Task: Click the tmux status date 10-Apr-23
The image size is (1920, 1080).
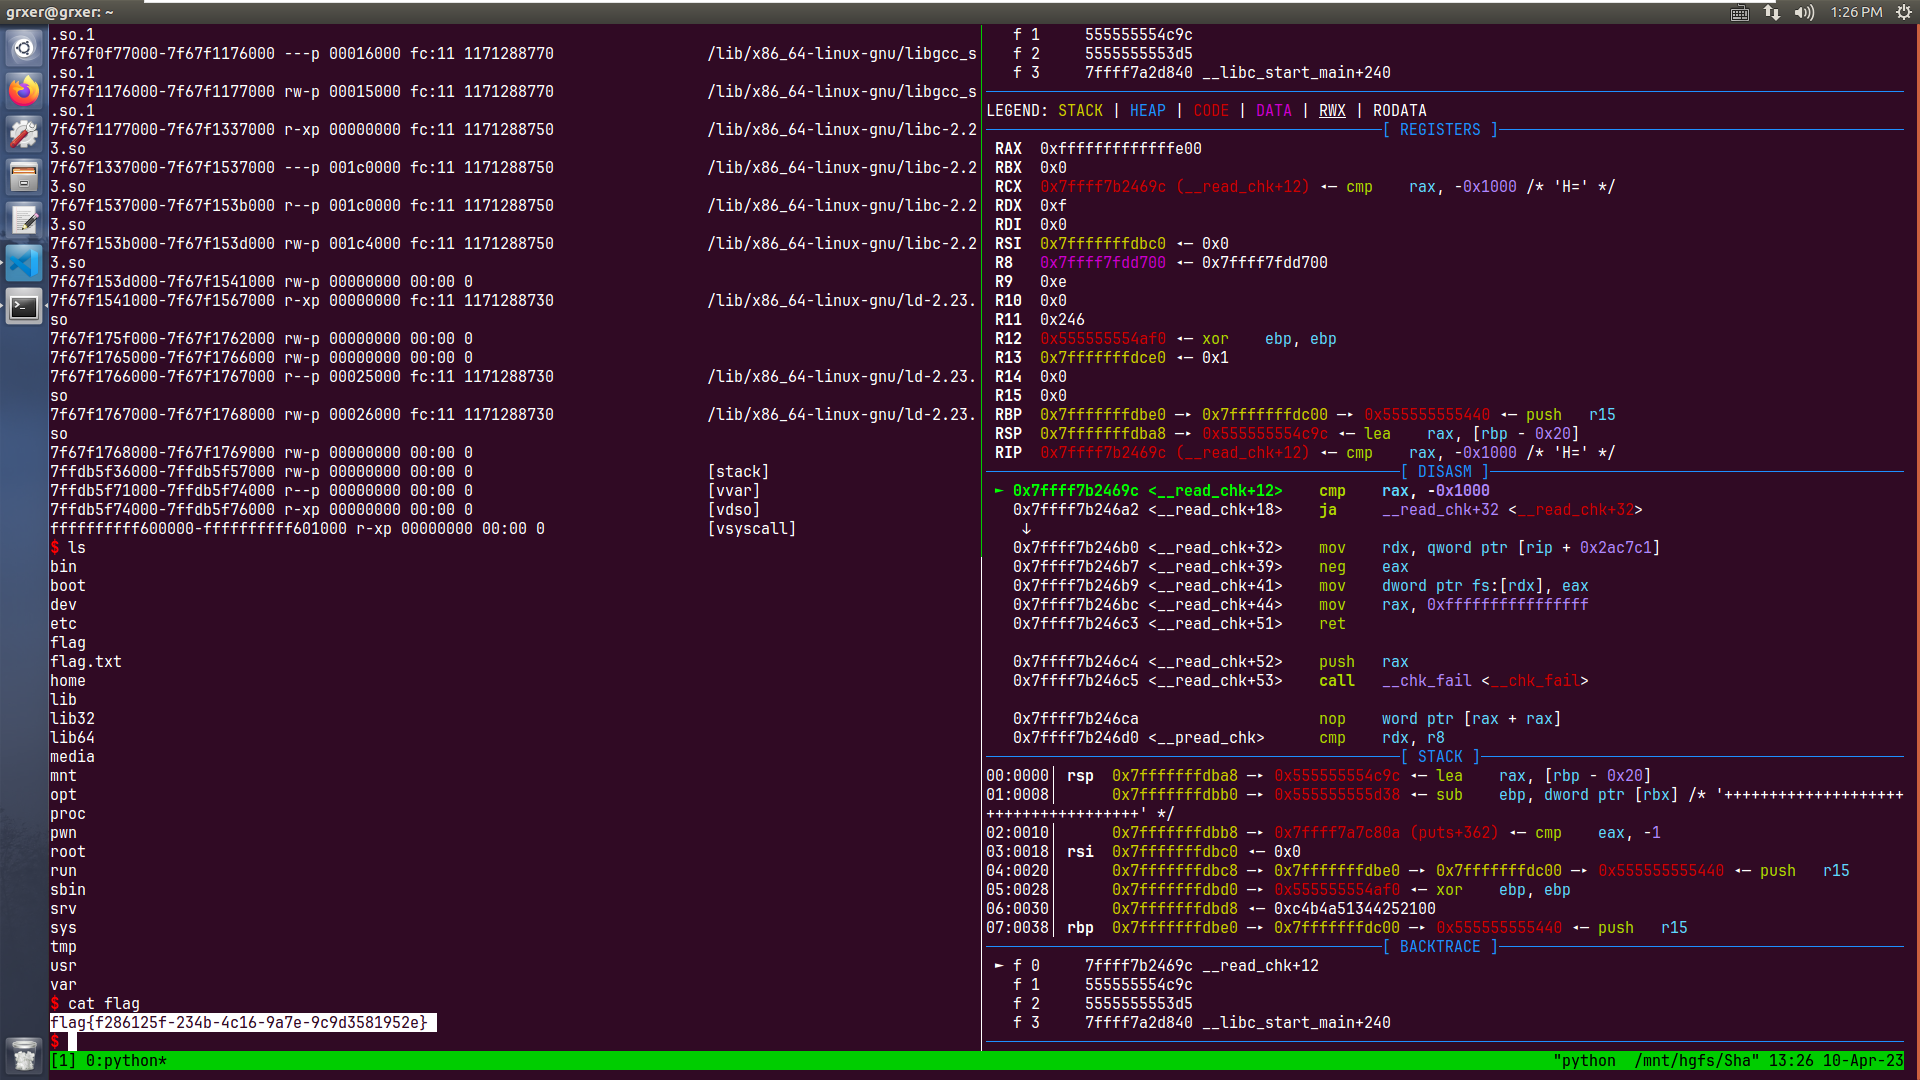Action: (x=1864, y=1061)
